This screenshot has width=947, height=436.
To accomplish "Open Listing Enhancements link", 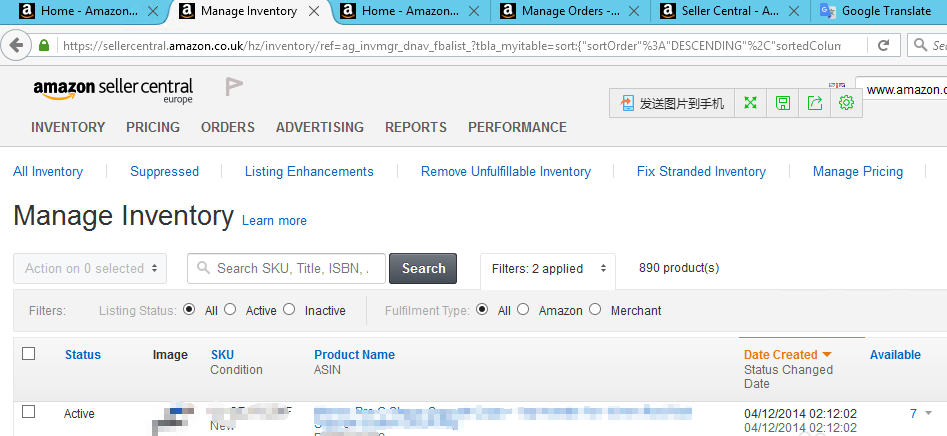I will [309, 172].
